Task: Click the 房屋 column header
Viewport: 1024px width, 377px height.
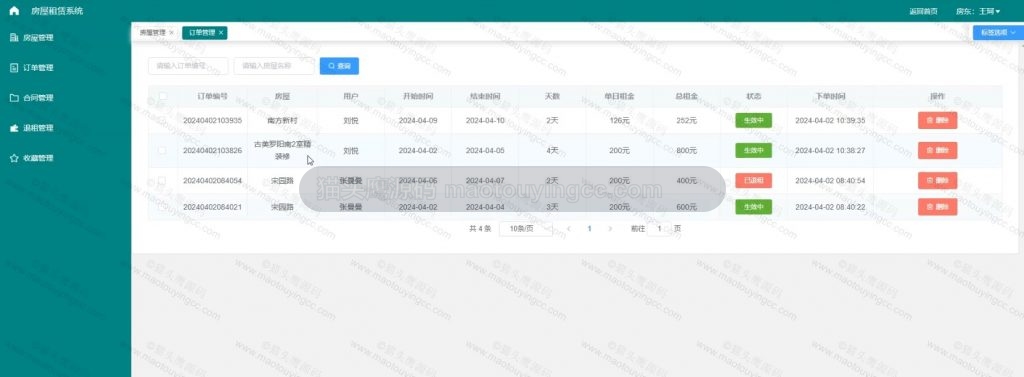Action: click(282, 97)
